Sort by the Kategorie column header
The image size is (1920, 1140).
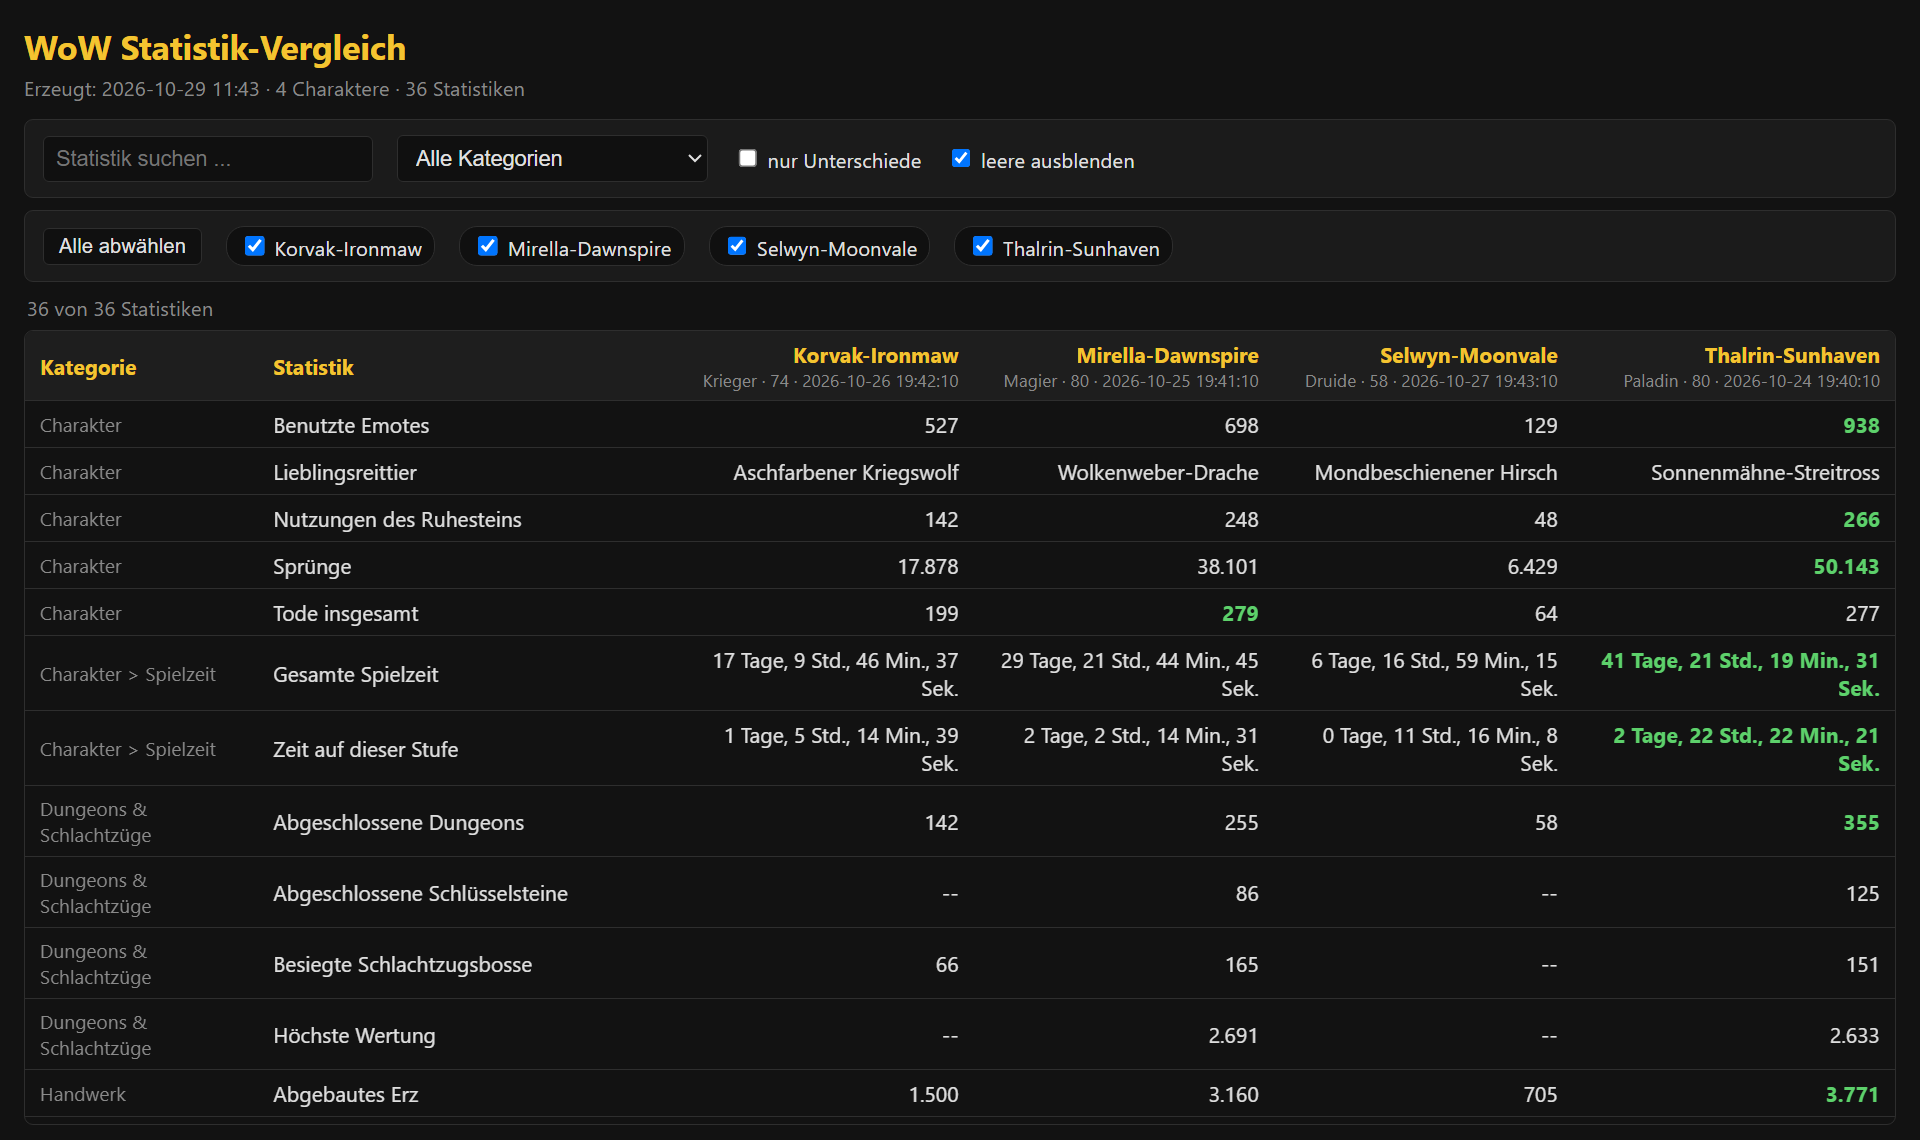click(88, 367)
